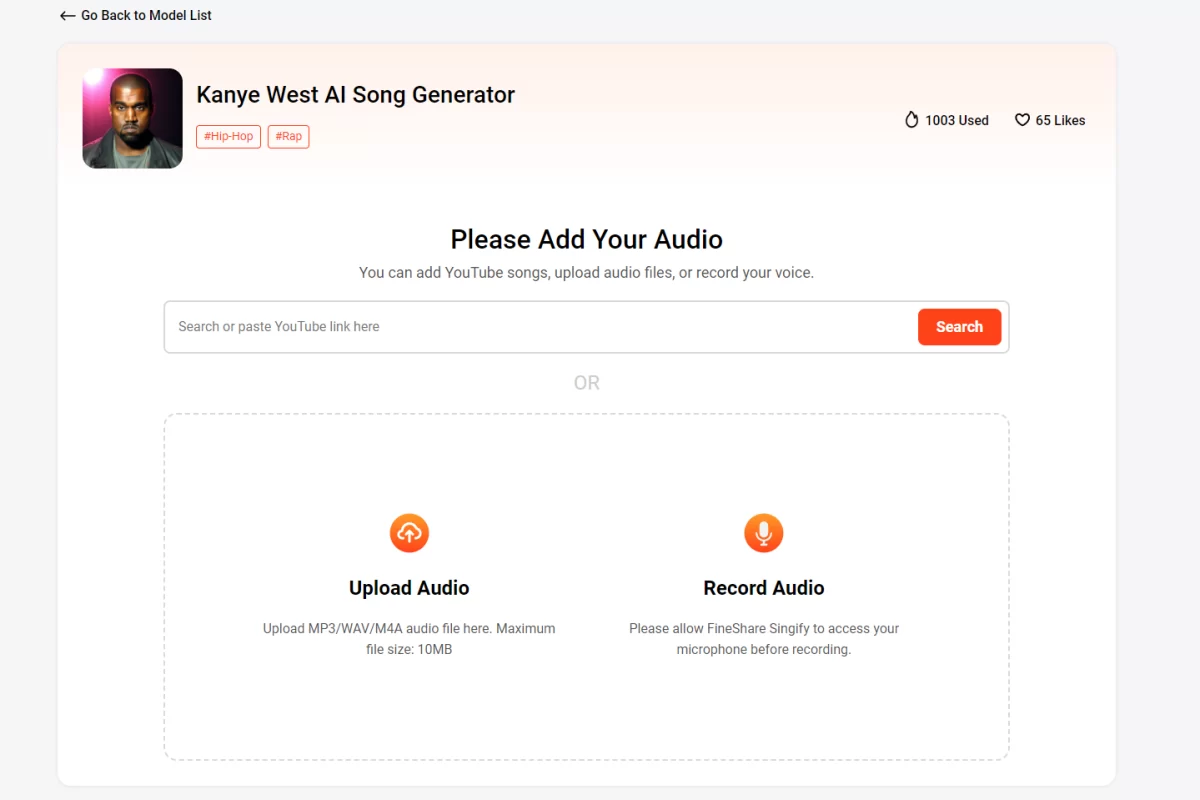Click the 'Please allow FineShare Singify' description
The height and width of the screenshot is (800, 1200).
pos(764,639)
